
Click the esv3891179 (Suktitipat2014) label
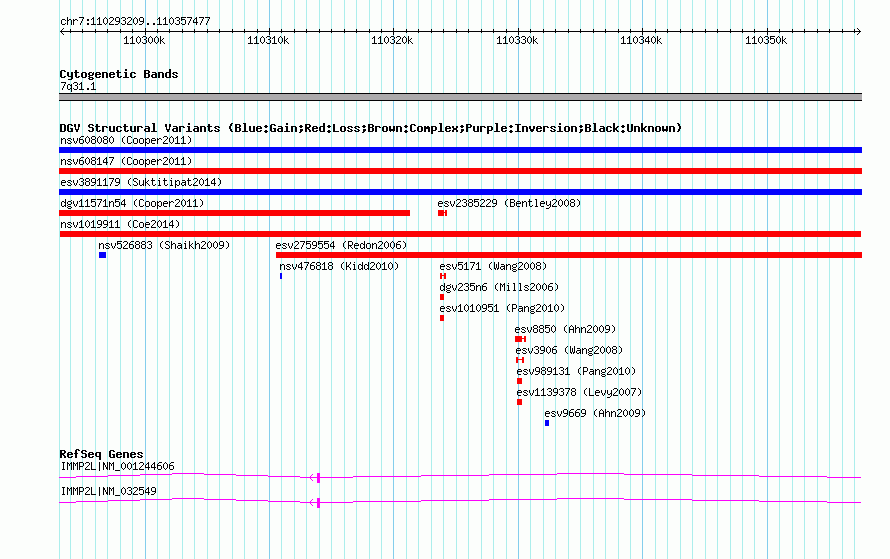[x=141, y=182]
